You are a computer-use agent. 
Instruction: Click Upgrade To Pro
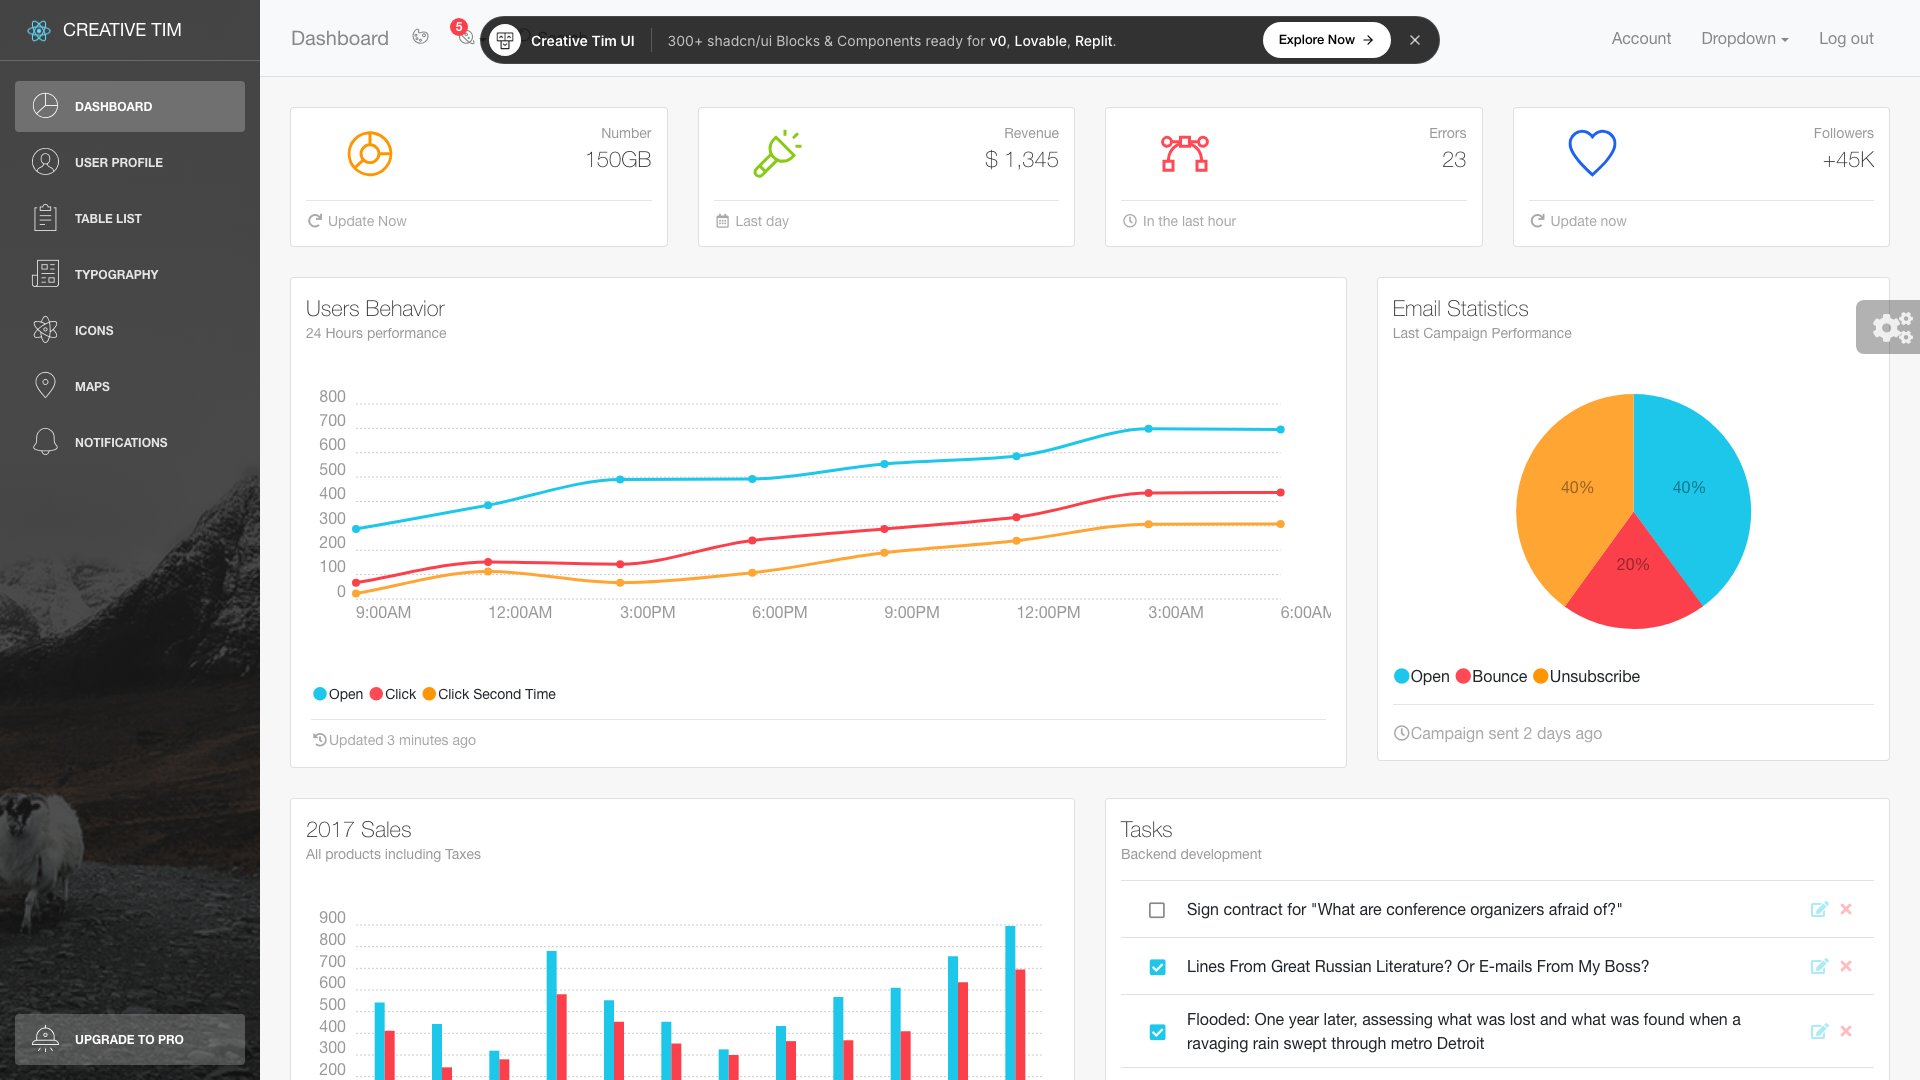point(129,1039)
